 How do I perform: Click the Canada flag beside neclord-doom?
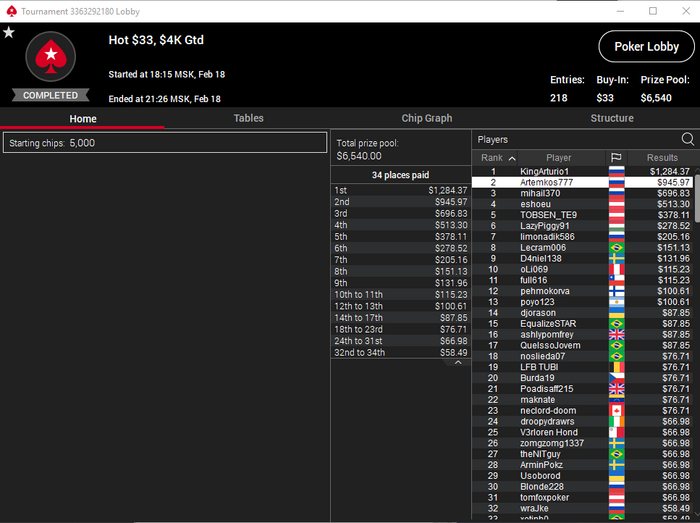tap(617, 411)
